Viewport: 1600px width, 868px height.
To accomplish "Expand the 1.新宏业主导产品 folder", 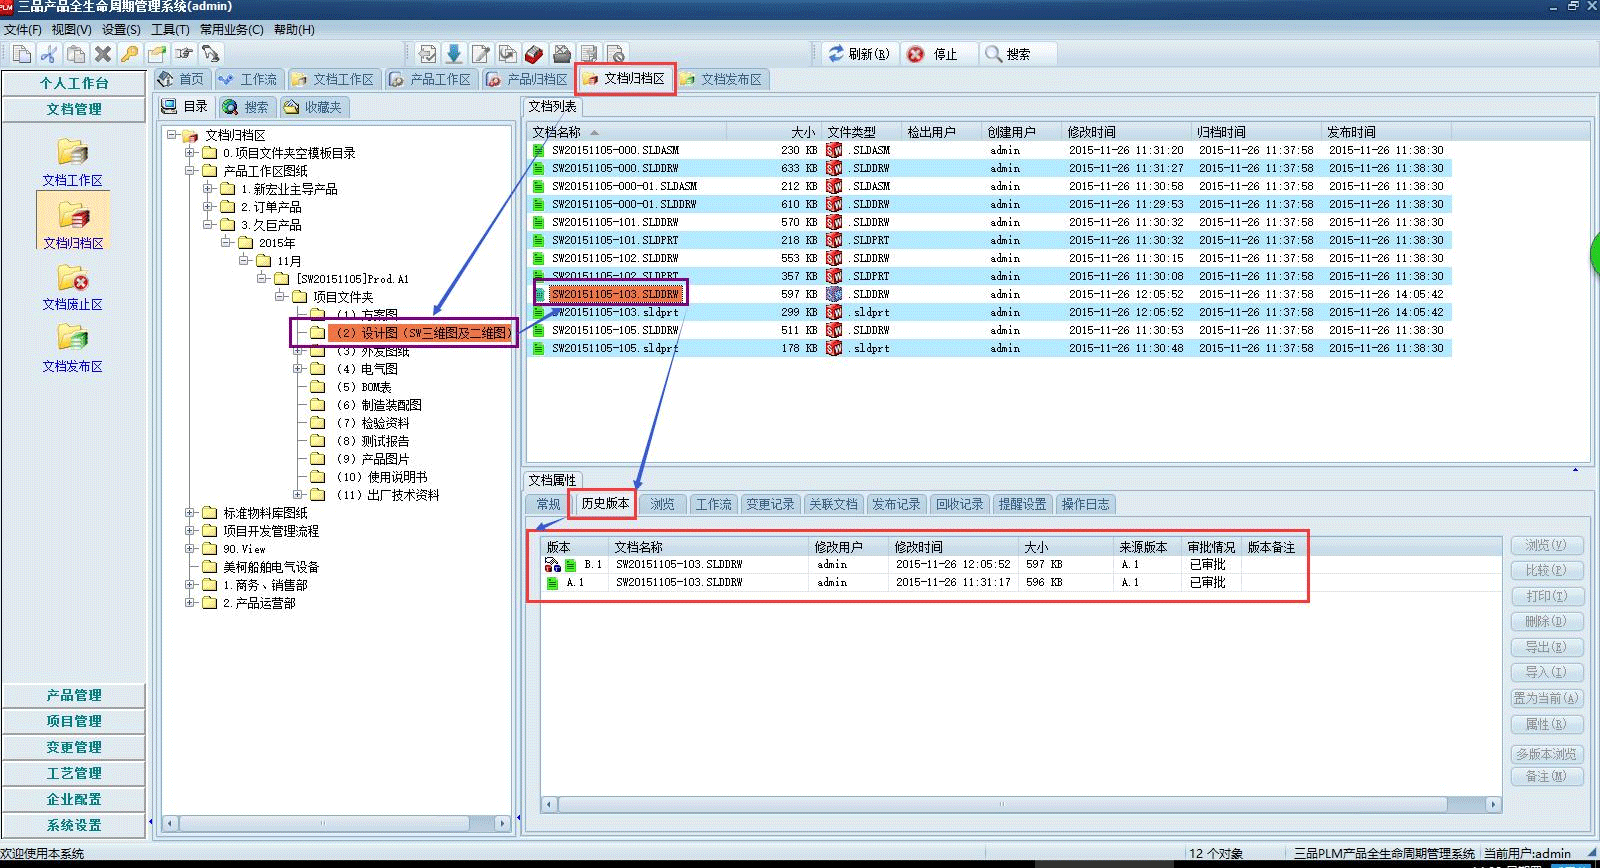I will [208, 189].
